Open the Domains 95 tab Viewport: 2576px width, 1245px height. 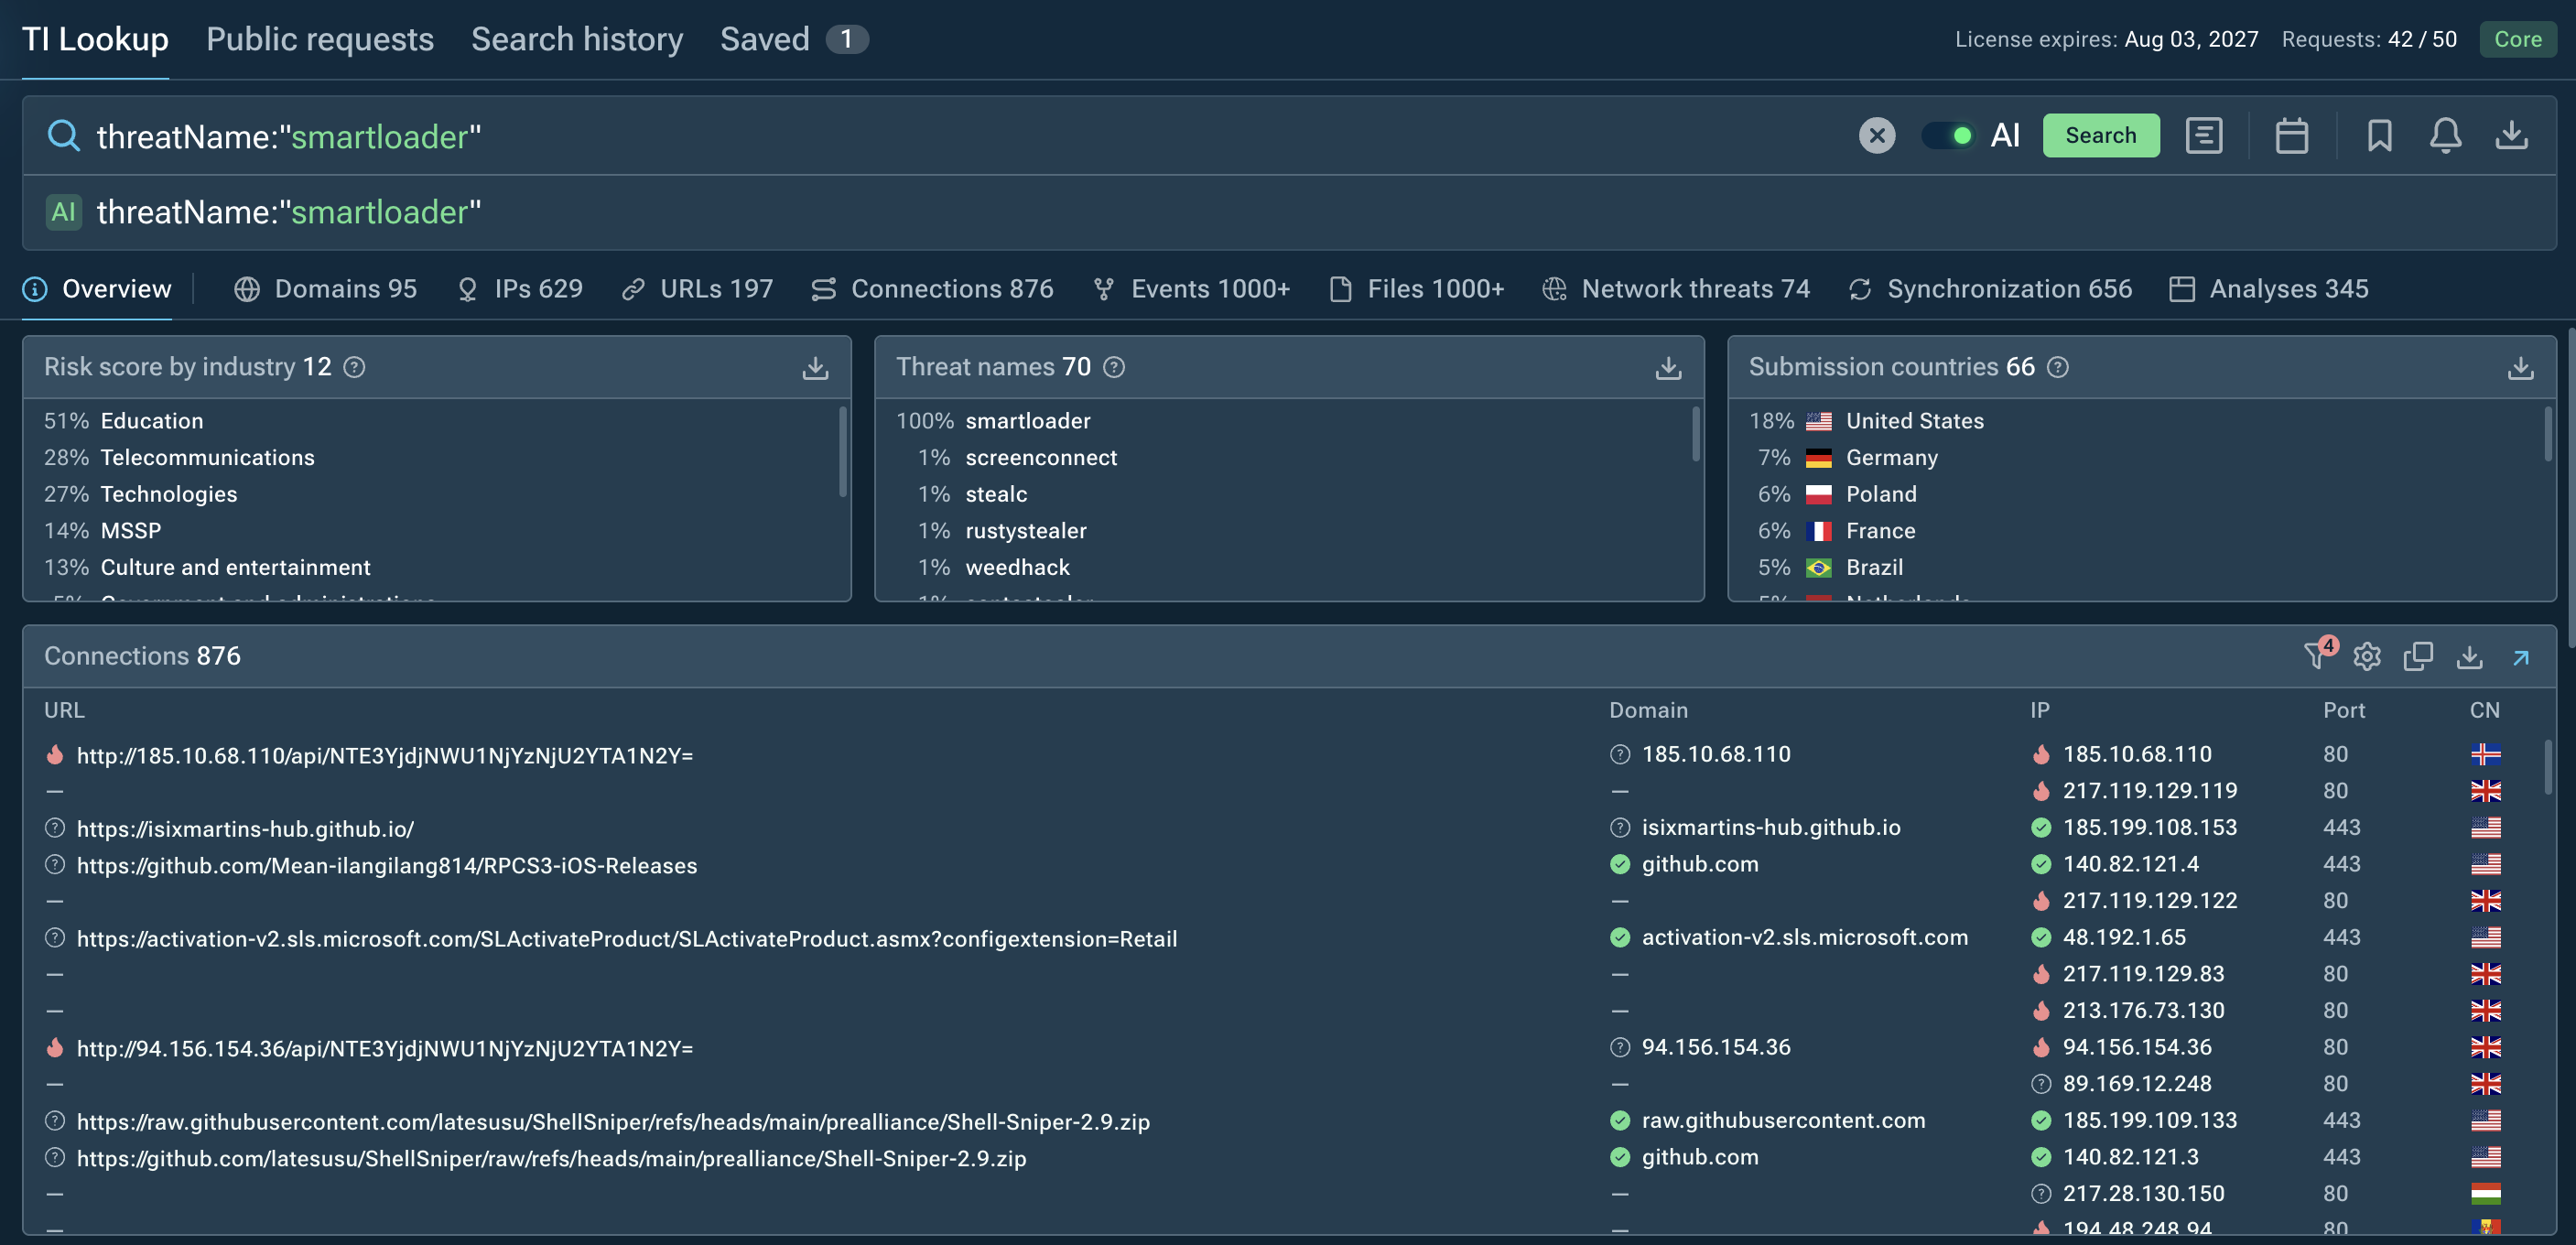click(325, 289)
